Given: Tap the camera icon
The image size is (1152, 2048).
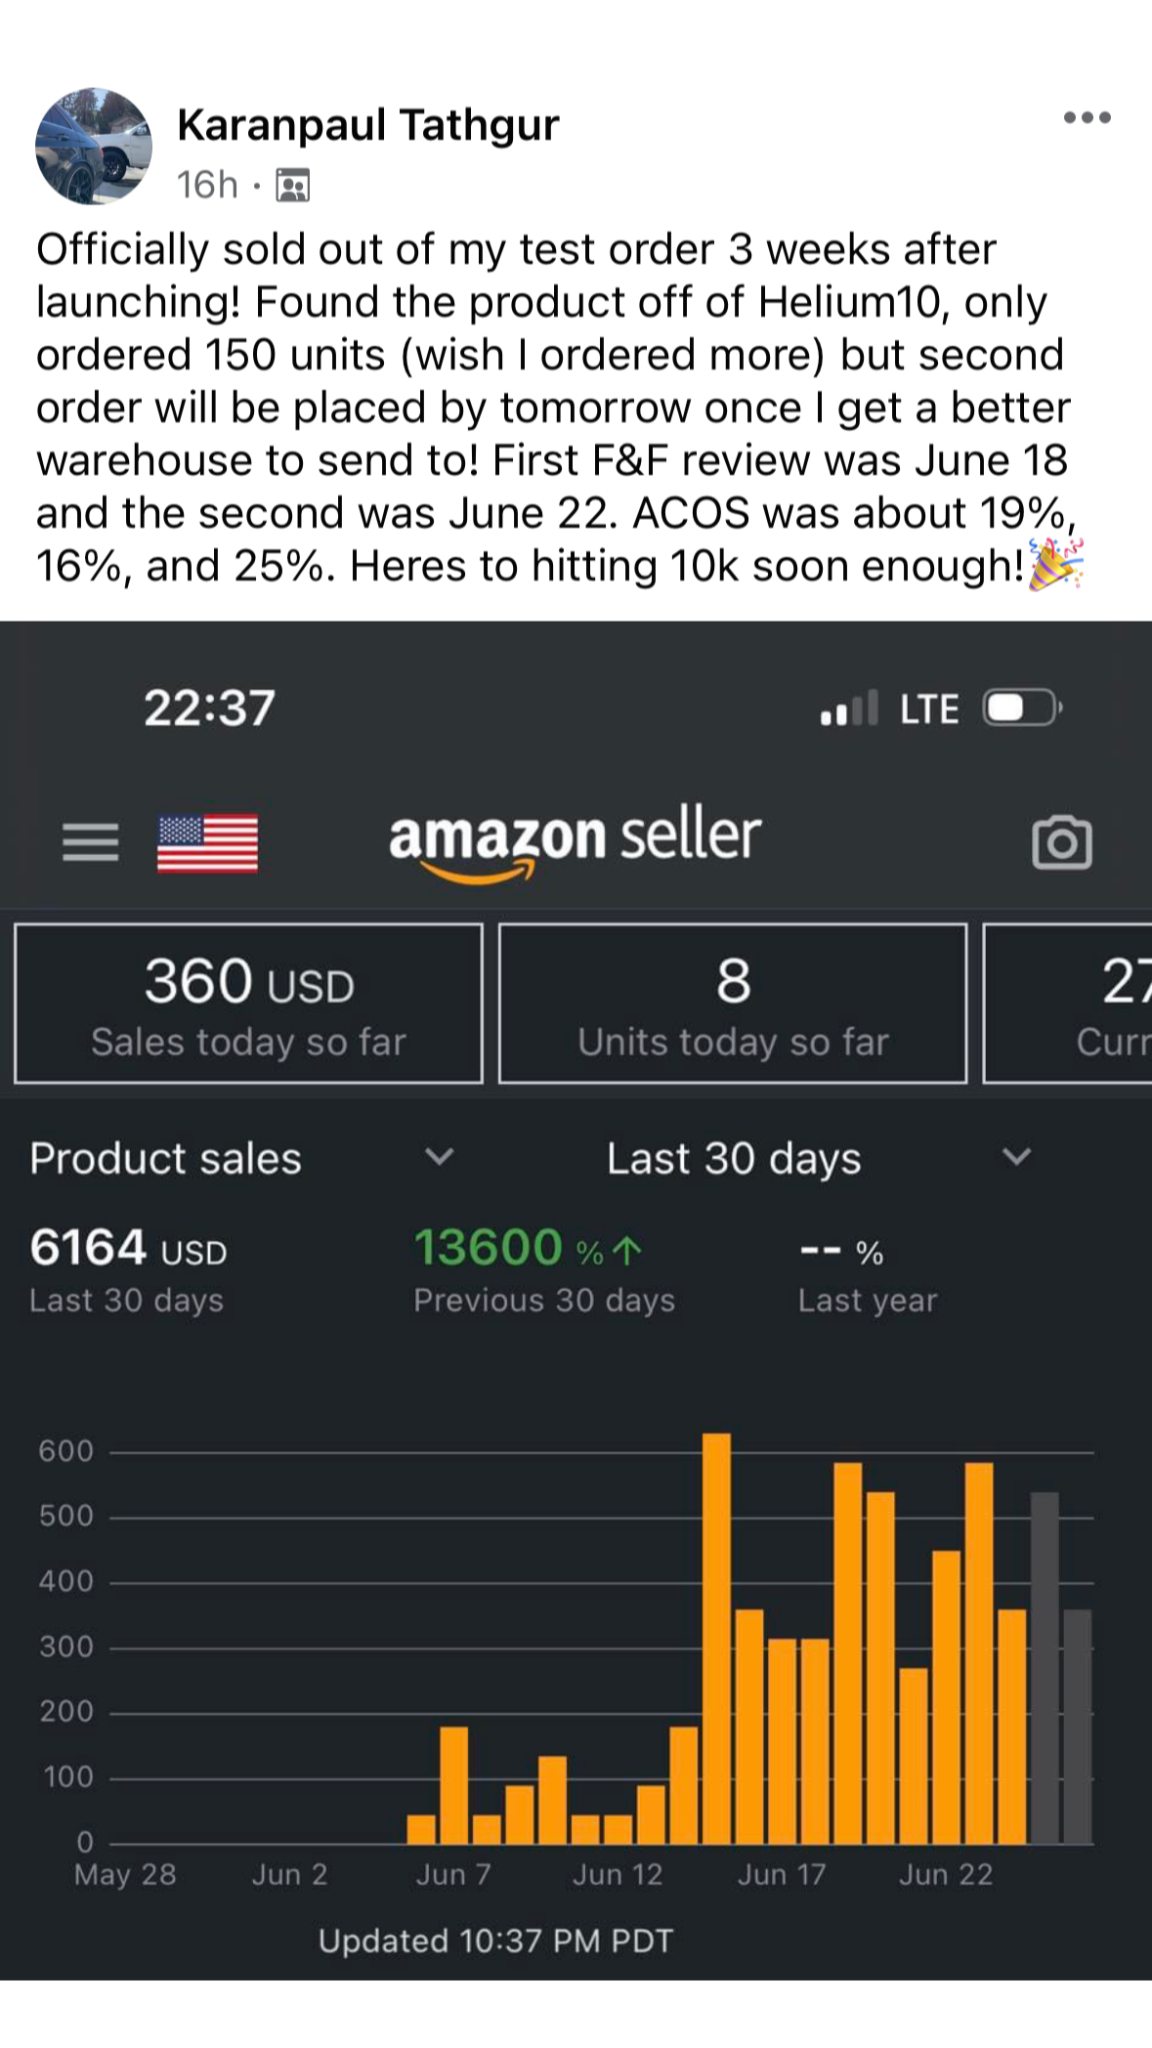Looking at the screenshot, I should pos(1061,843).
